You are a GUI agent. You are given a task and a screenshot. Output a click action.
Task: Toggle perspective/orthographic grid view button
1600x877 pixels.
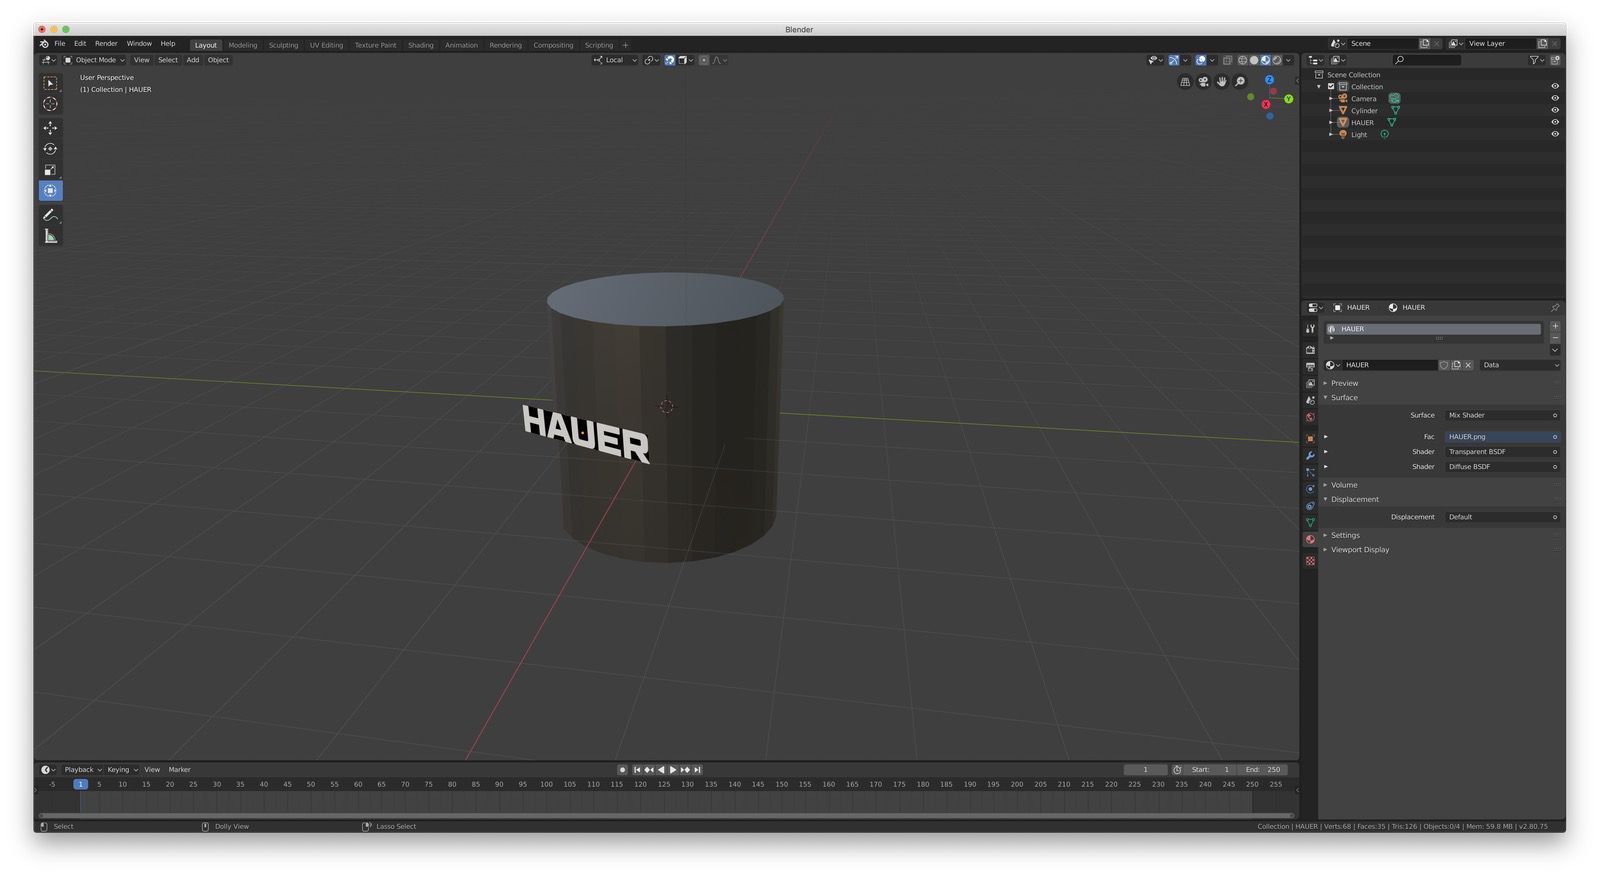click(x=1185, y=82)
